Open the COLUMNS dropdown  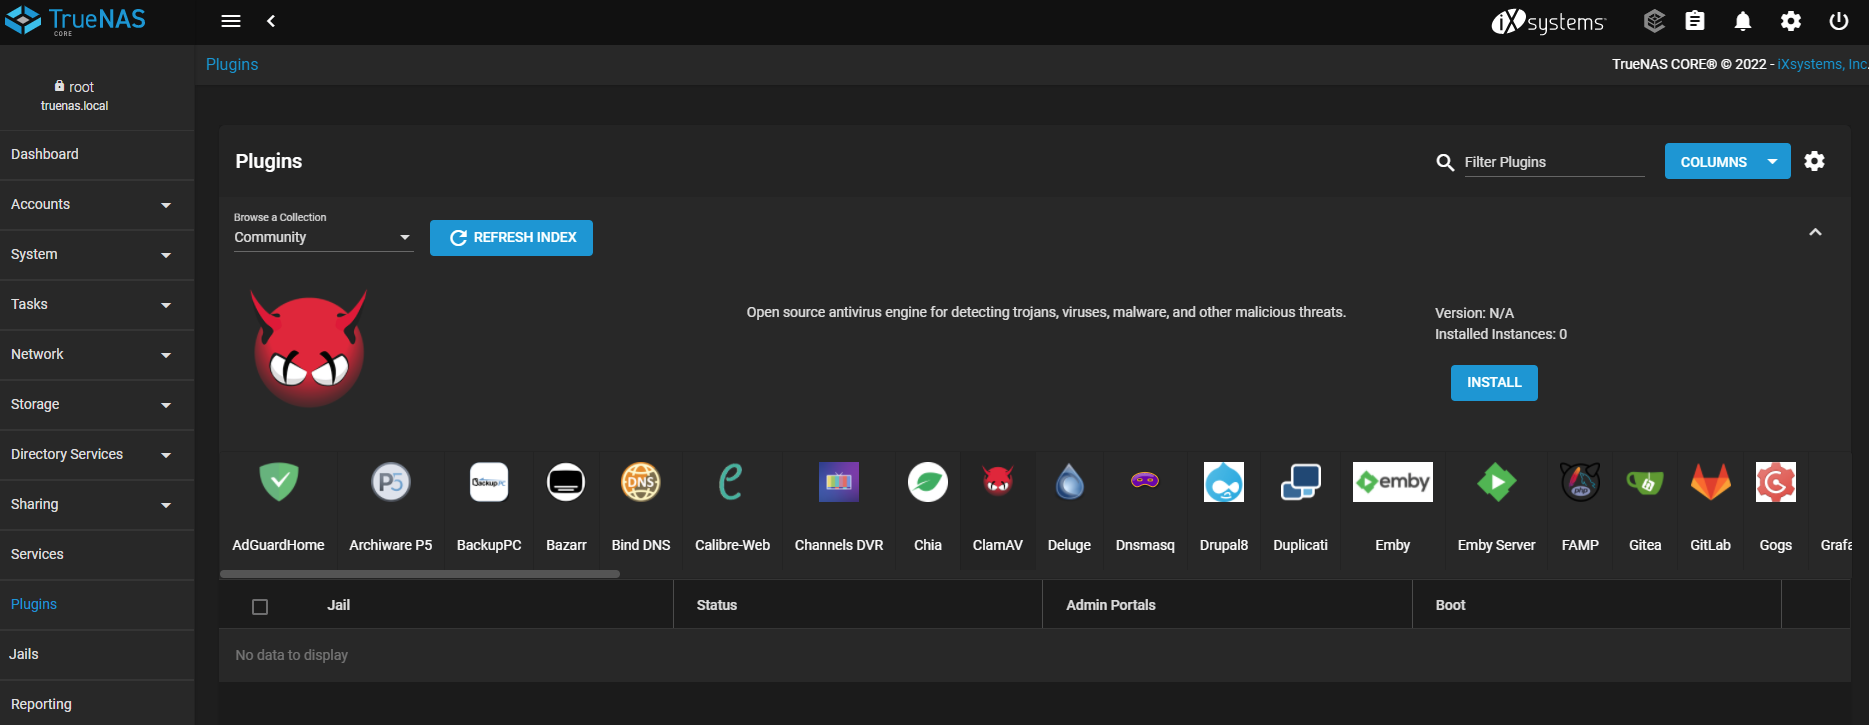[1727, 161]
